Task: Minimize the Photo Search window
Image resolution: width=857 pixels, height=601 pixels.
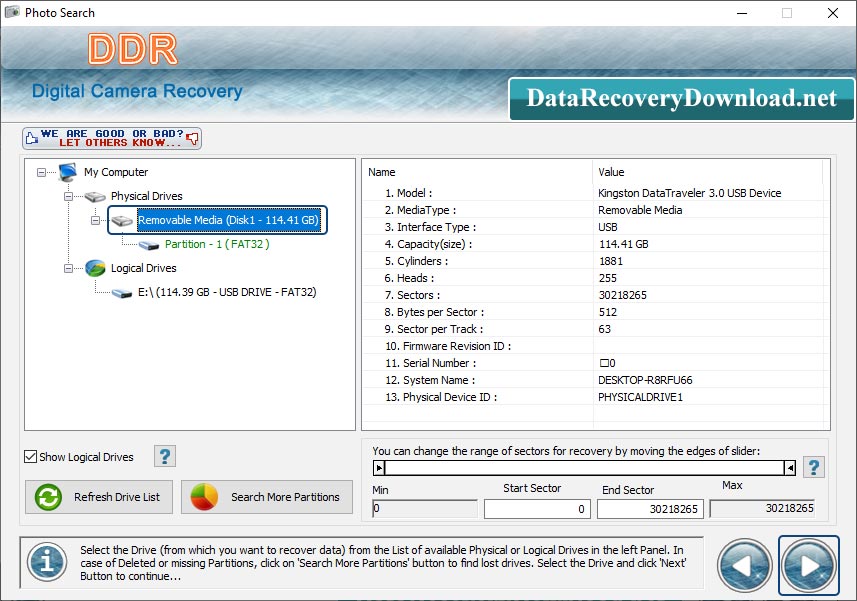Action: [x=742, y=13]
